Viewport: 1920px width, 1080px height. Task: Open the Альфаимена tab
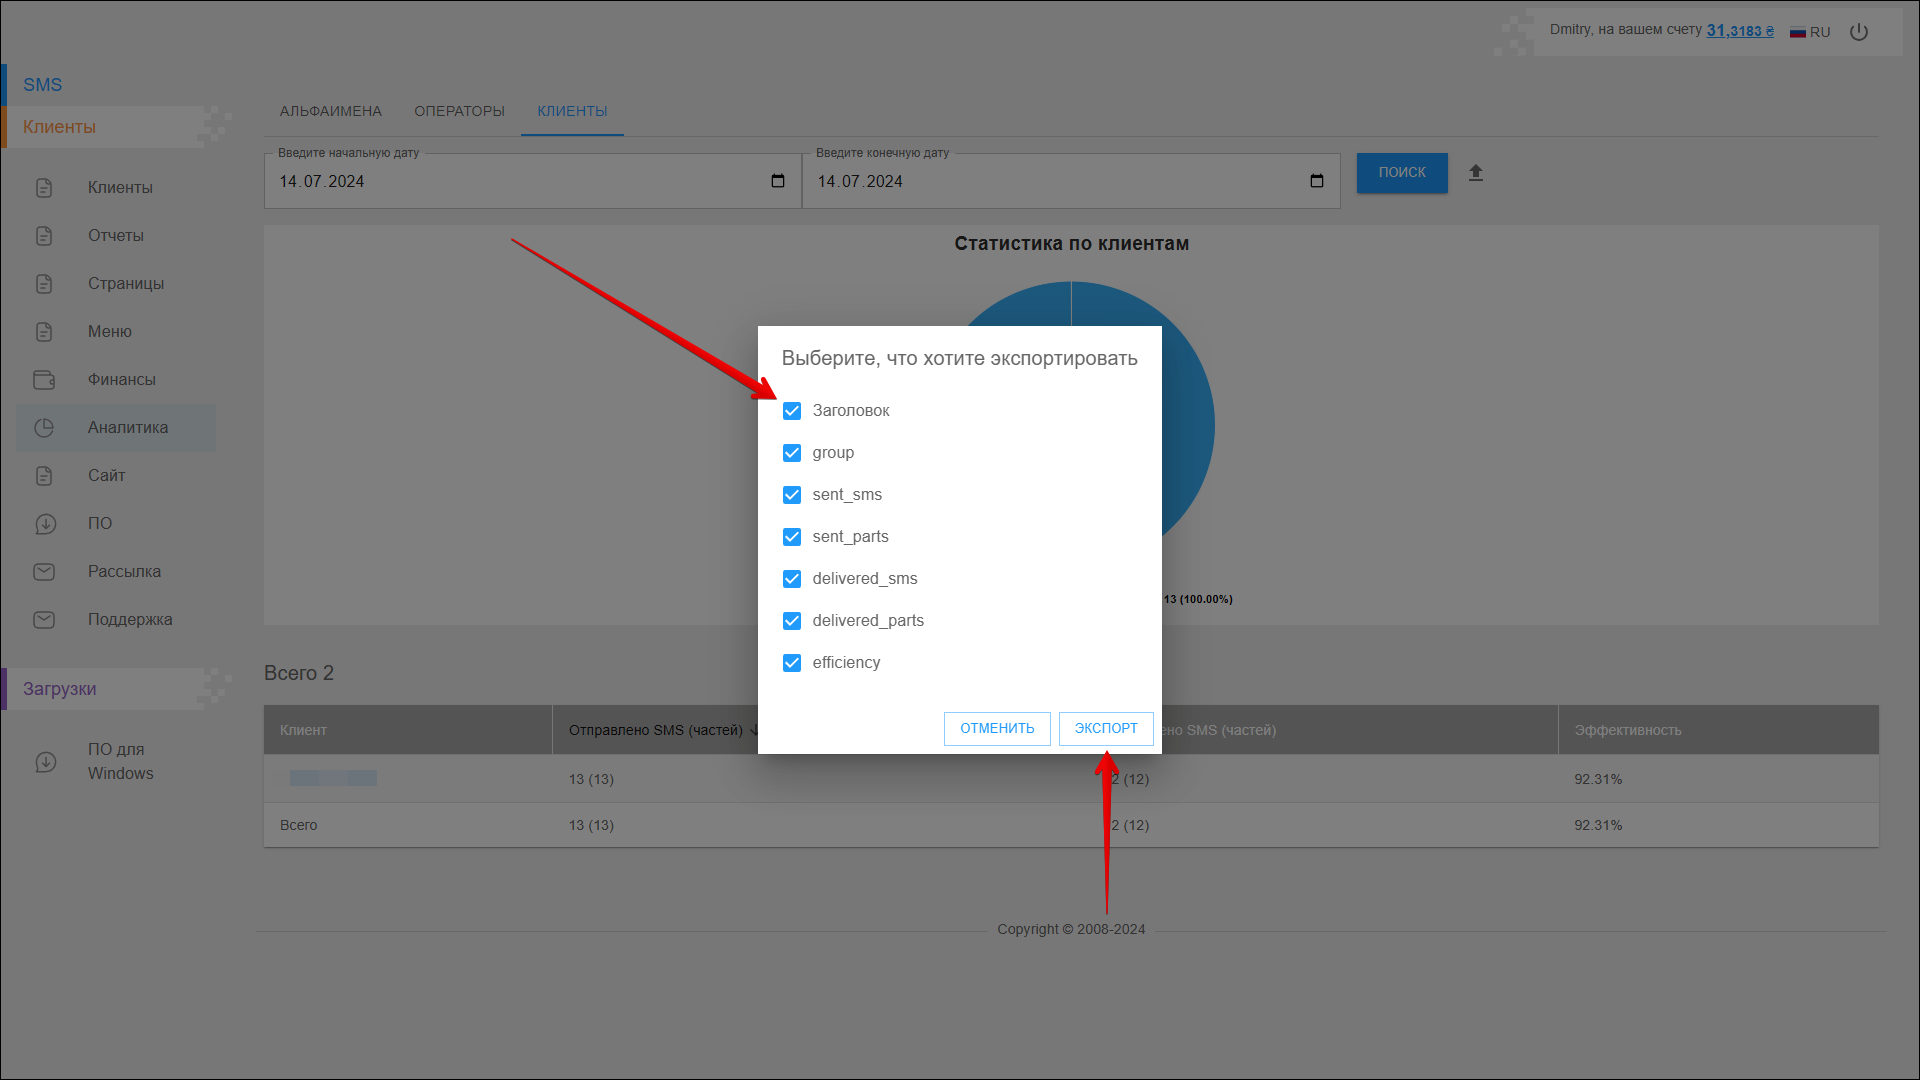(331, 111)
